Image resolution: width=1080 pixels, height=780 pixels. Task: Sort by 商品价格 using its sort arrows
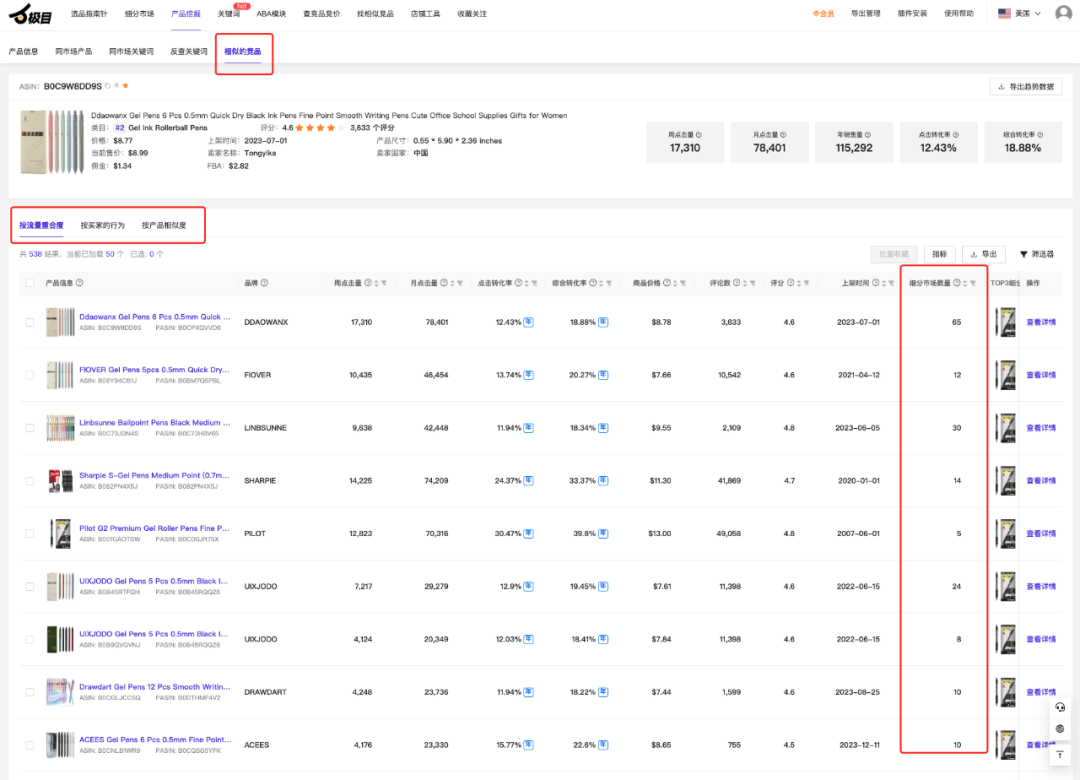[x=675, y=283]
